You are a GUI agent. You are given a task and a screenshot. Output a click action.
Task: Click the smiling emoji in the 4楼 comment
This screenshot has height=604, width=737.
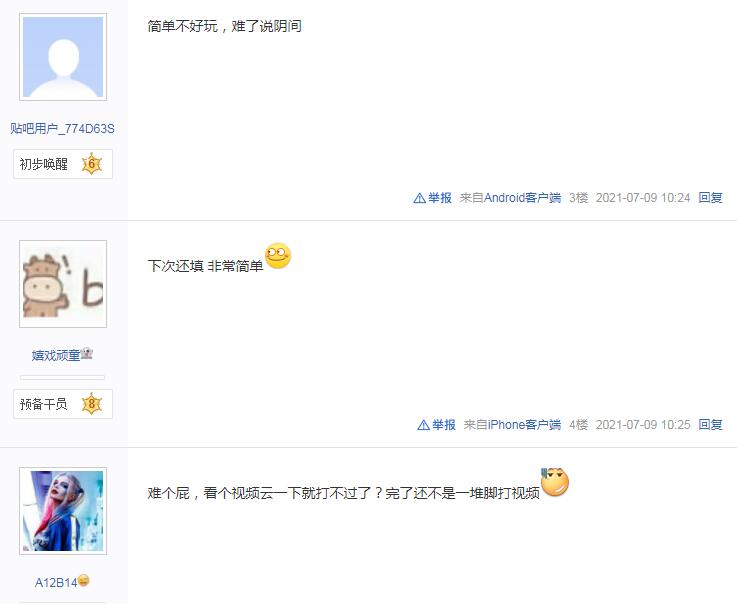[278, 256]
